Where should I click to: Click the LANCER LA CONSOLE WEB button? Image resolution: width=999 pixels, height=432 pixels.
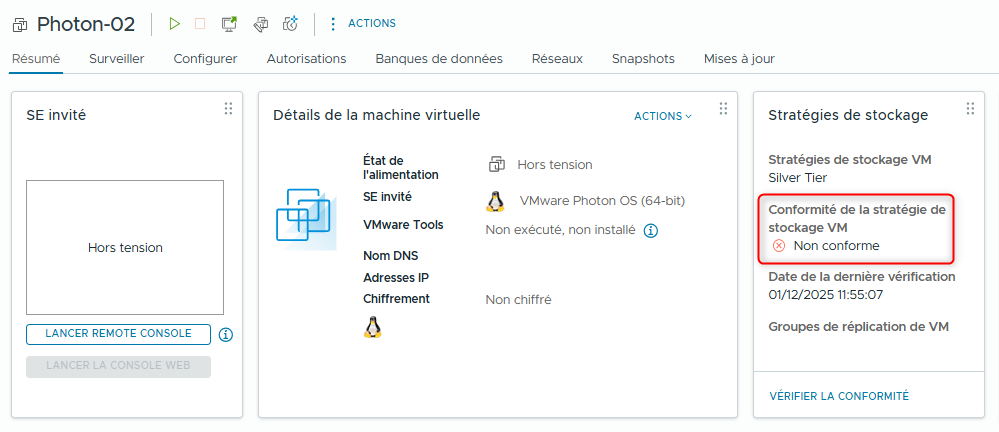119,366
